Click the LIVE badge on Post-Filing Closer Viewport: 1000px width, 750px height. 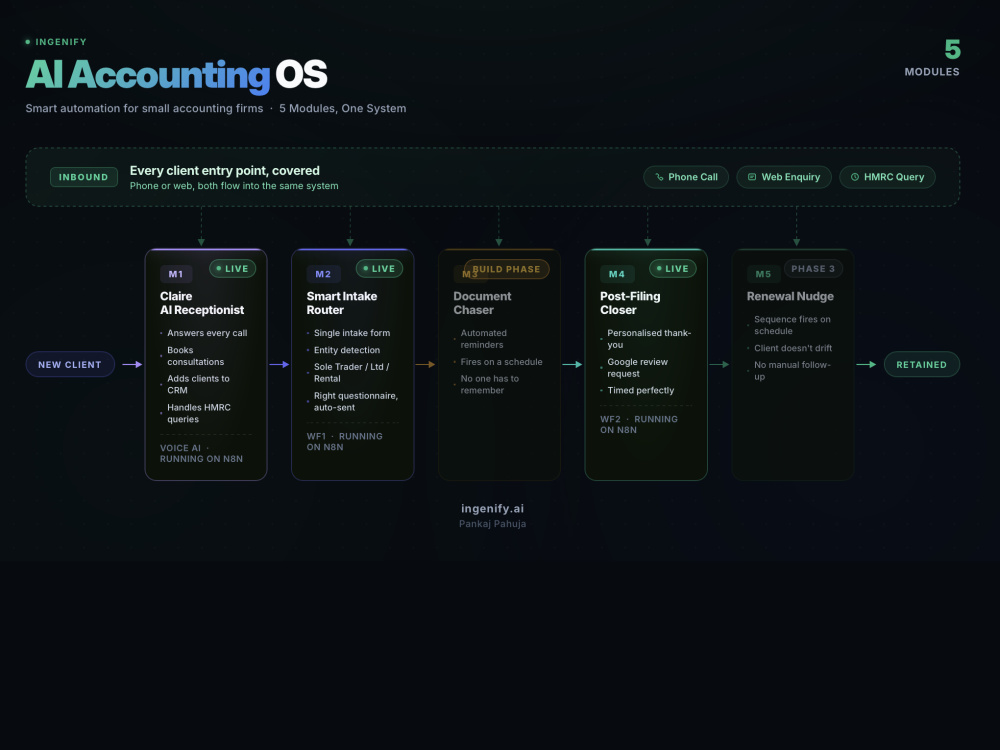click(673, 269)
